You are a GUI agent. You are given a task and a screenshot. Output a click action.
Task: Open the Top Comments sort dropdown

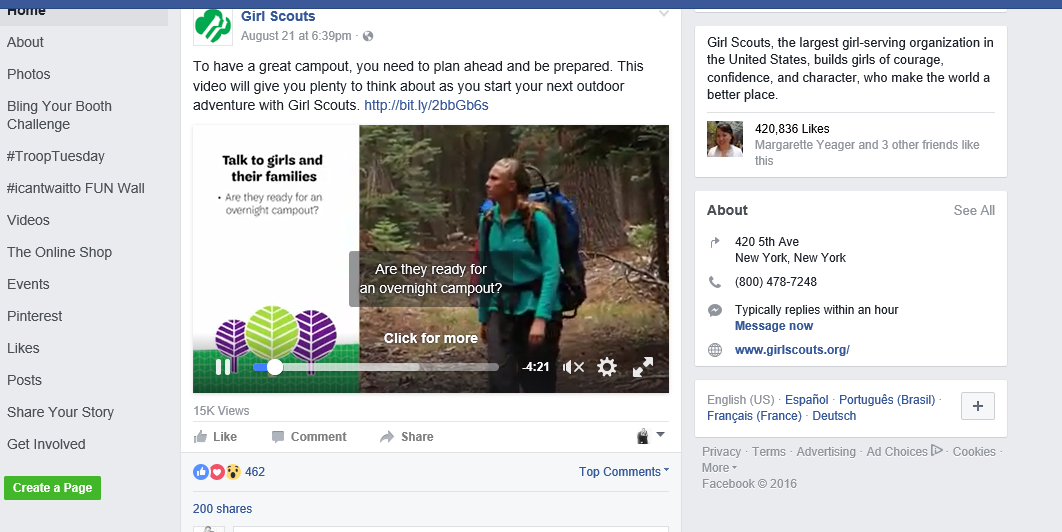(x=624, y=472)
